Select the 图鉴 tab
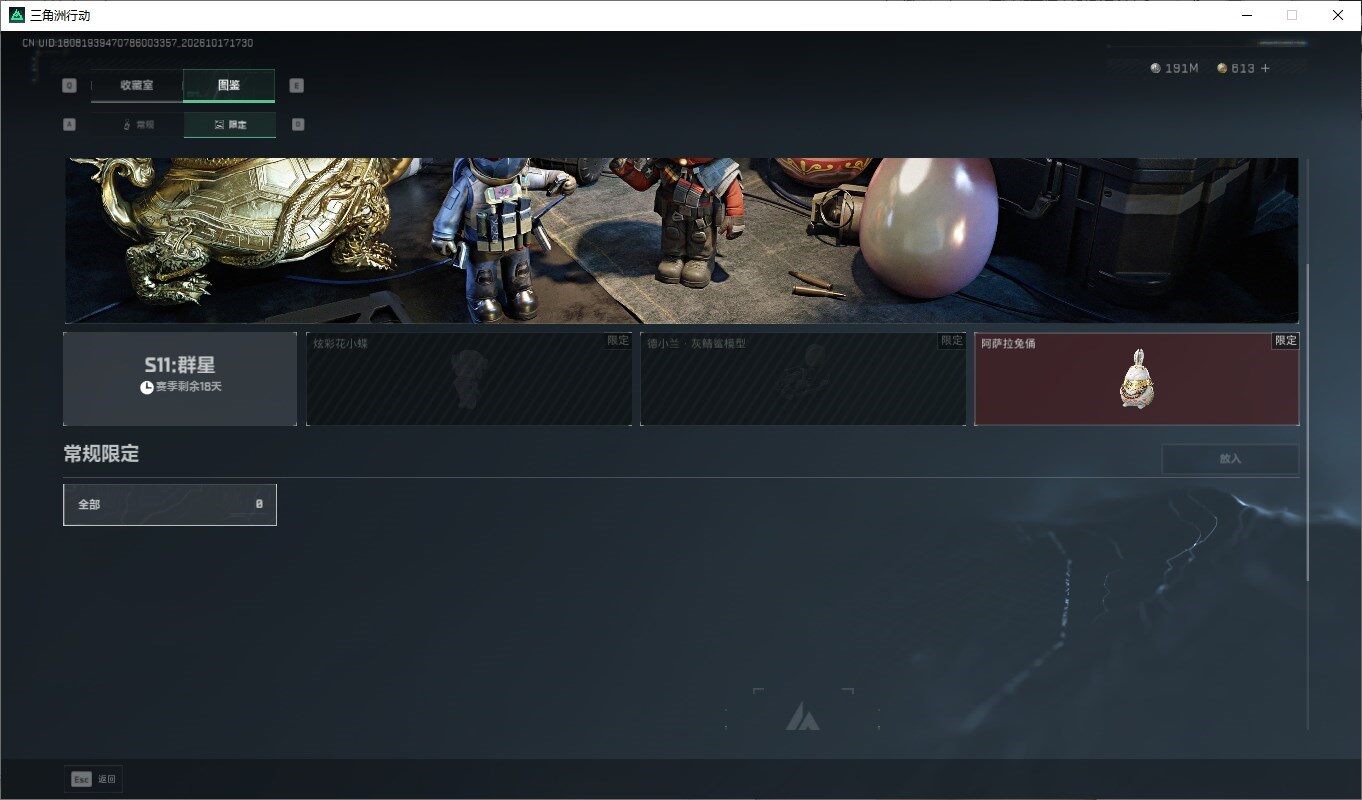 (x=229, y=85)
